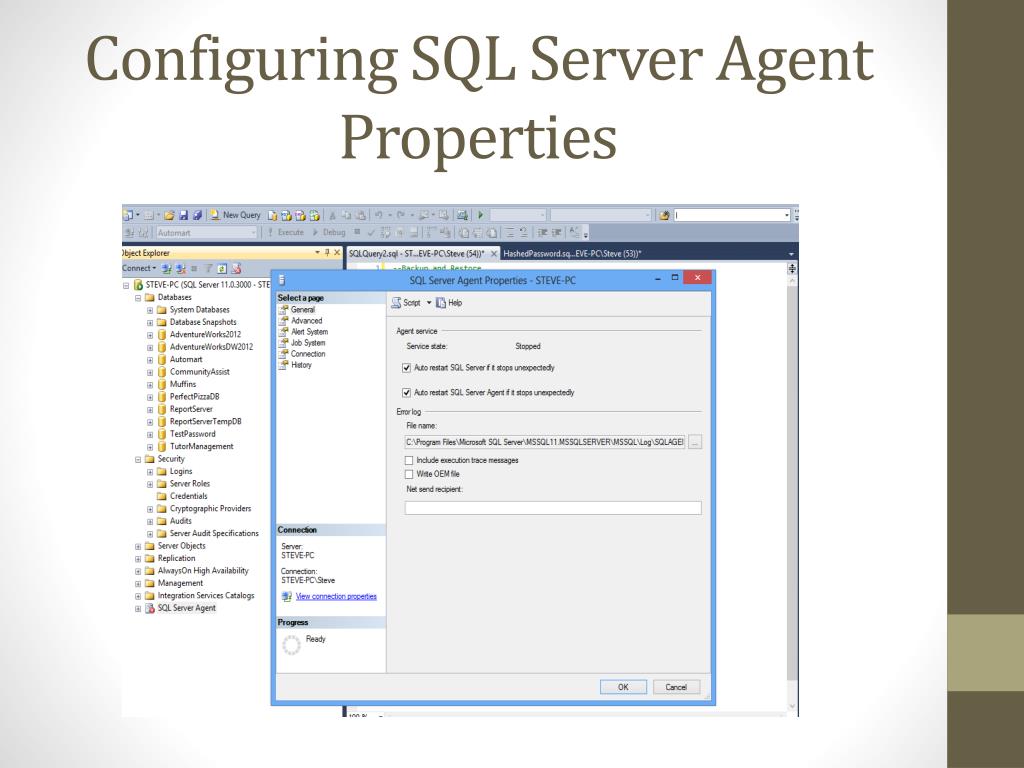Click the error log File name field
Viewport: 1024px width, 768px height.
click(545, 442)
